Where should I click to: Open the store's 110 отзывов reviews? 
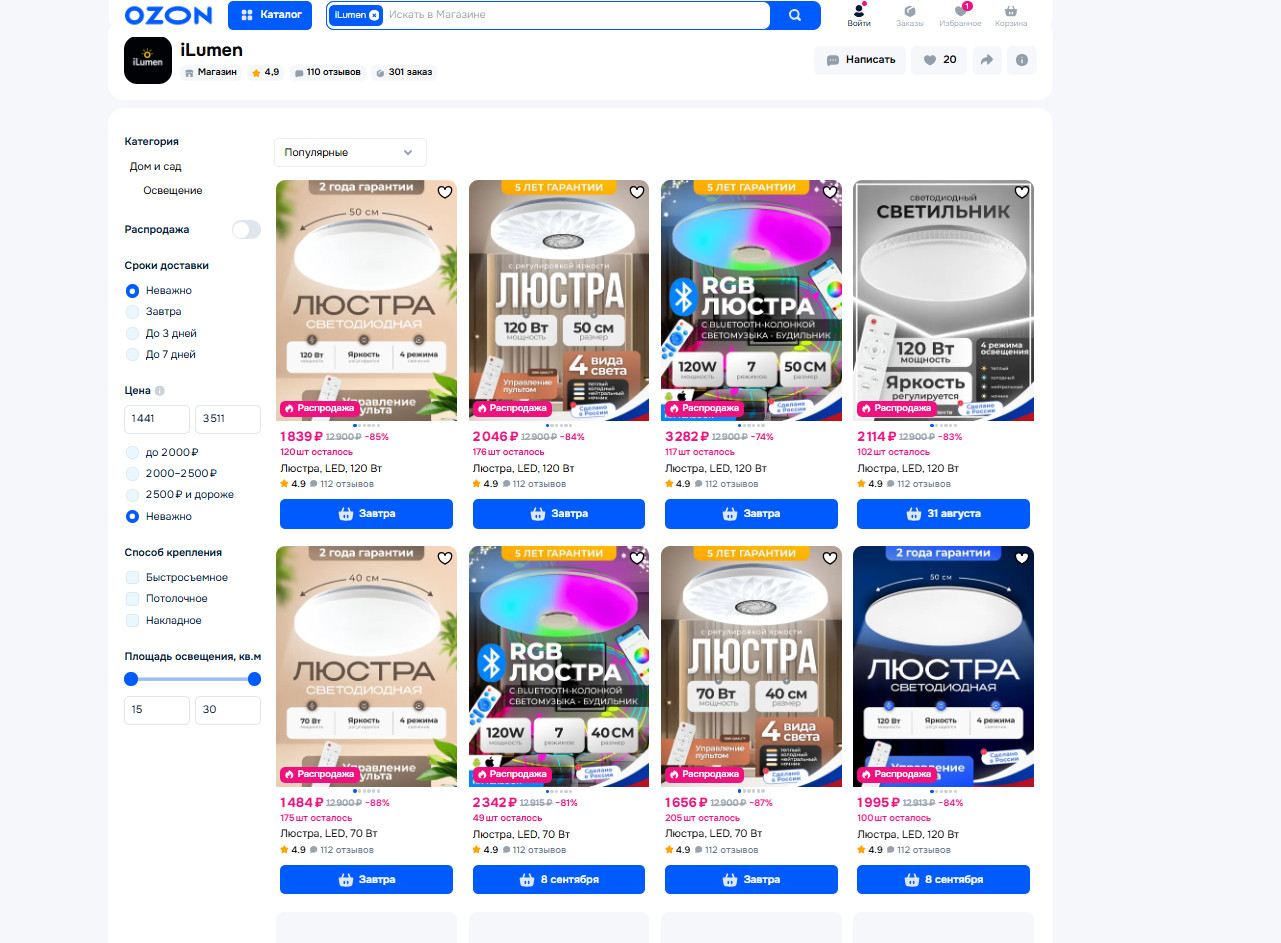click(x=327, y=73)
